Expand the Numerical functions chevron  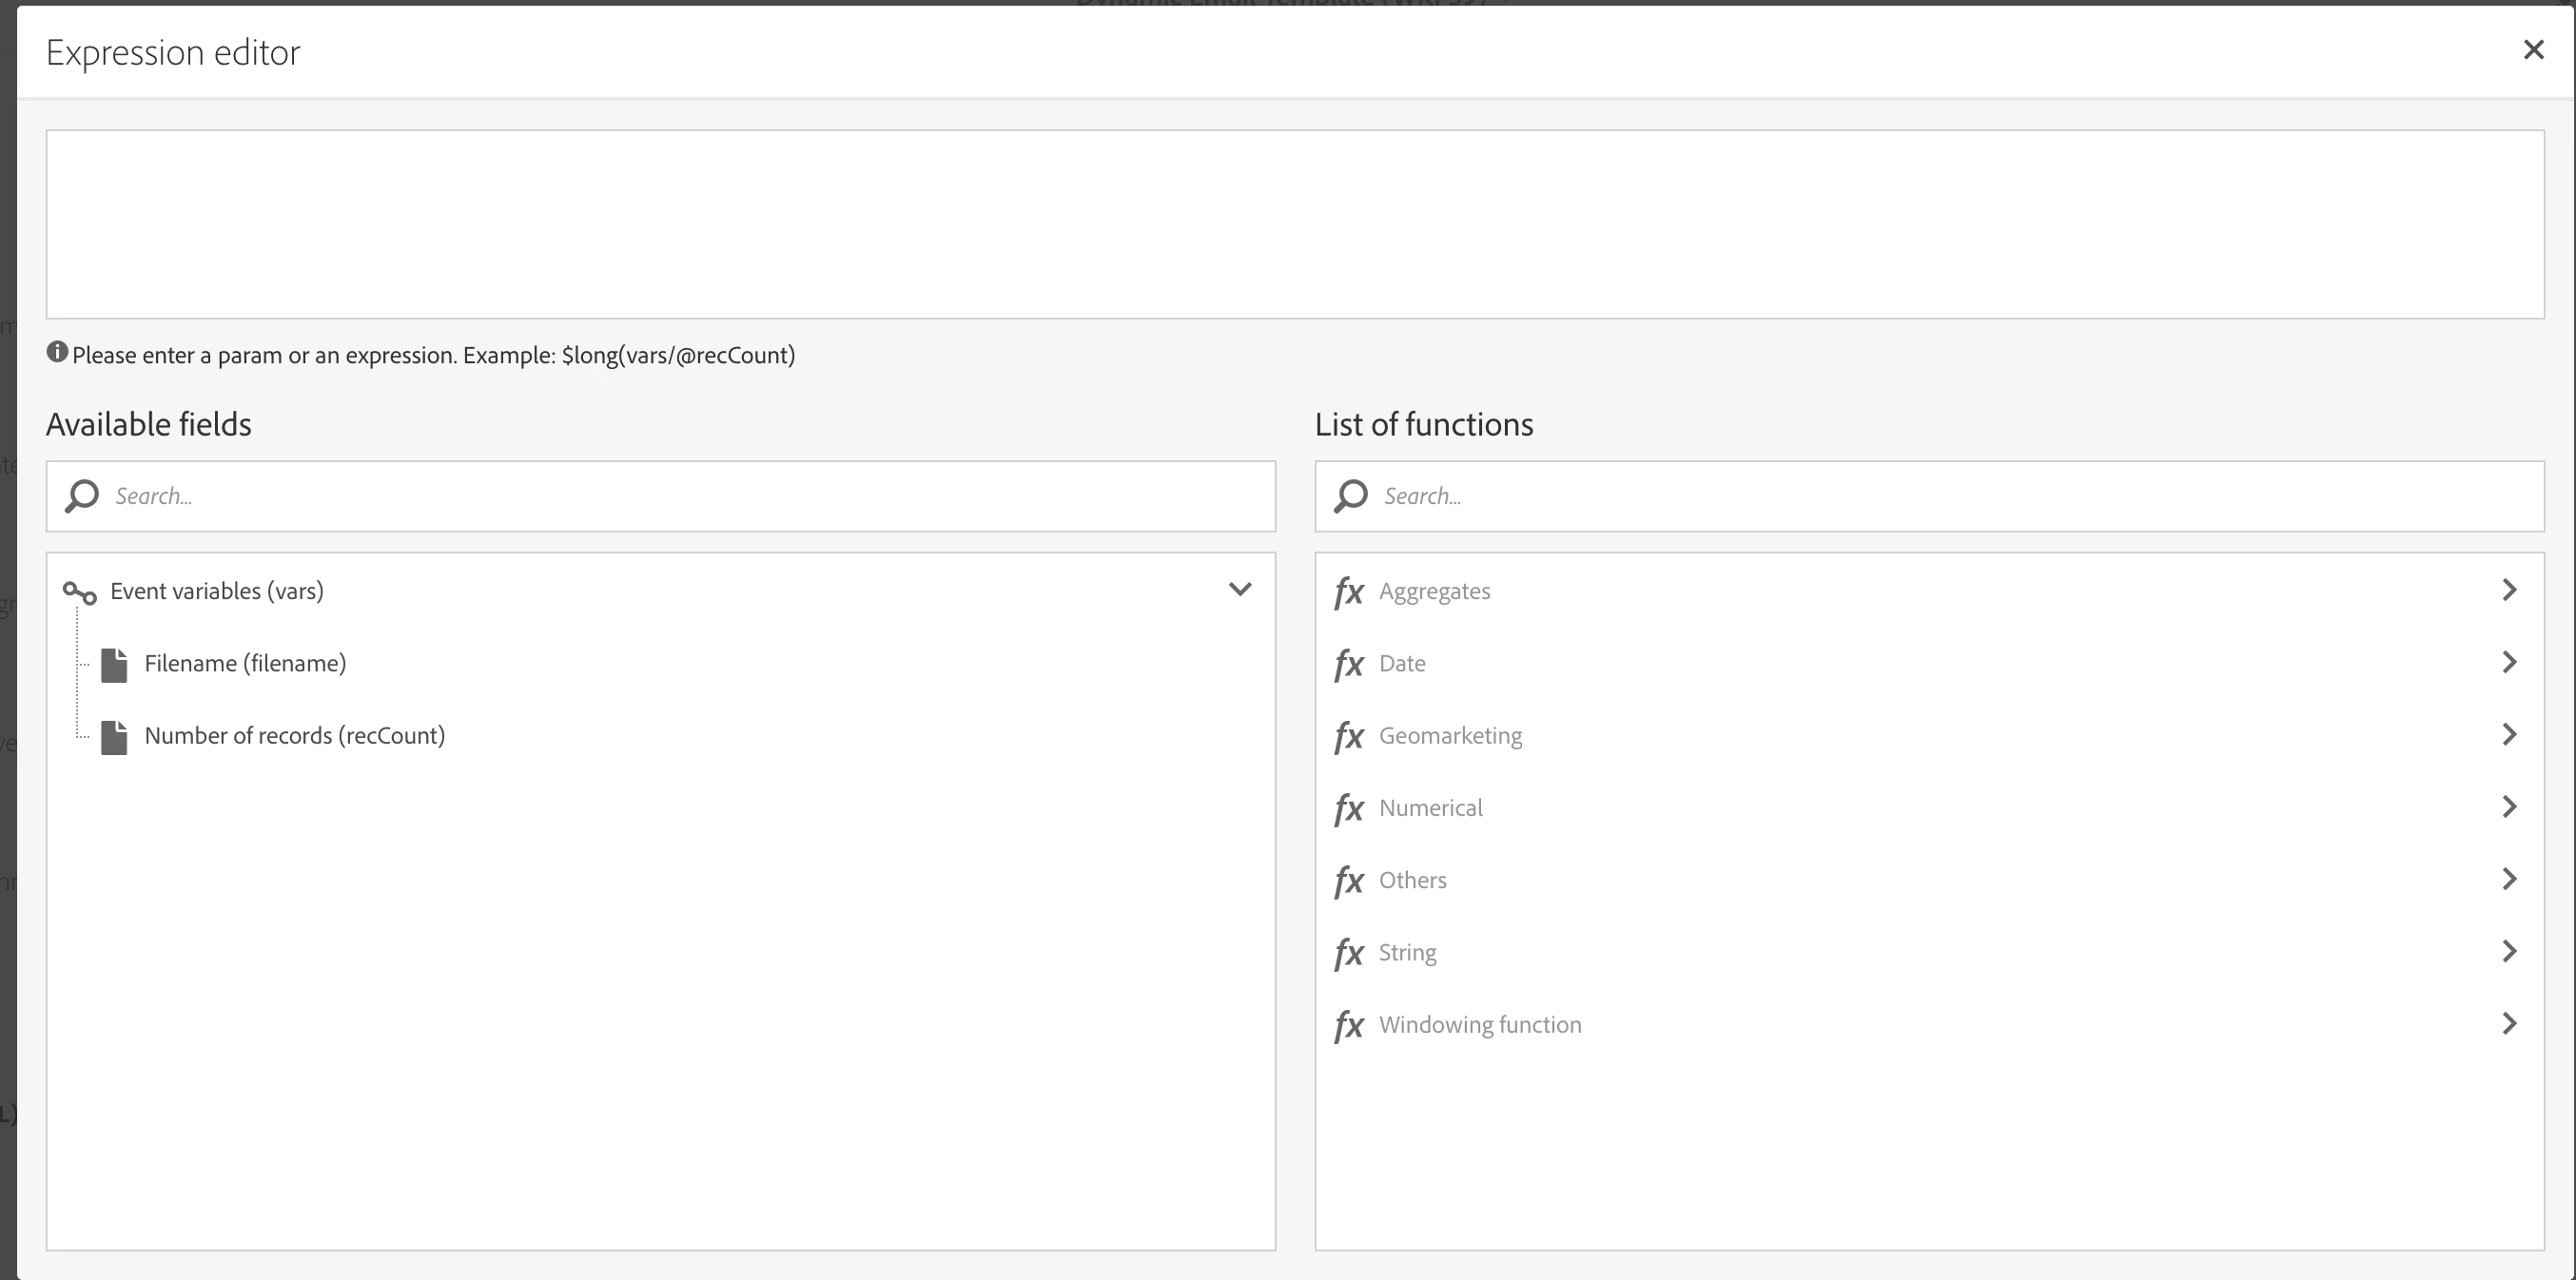click(x=2508, y=807)
